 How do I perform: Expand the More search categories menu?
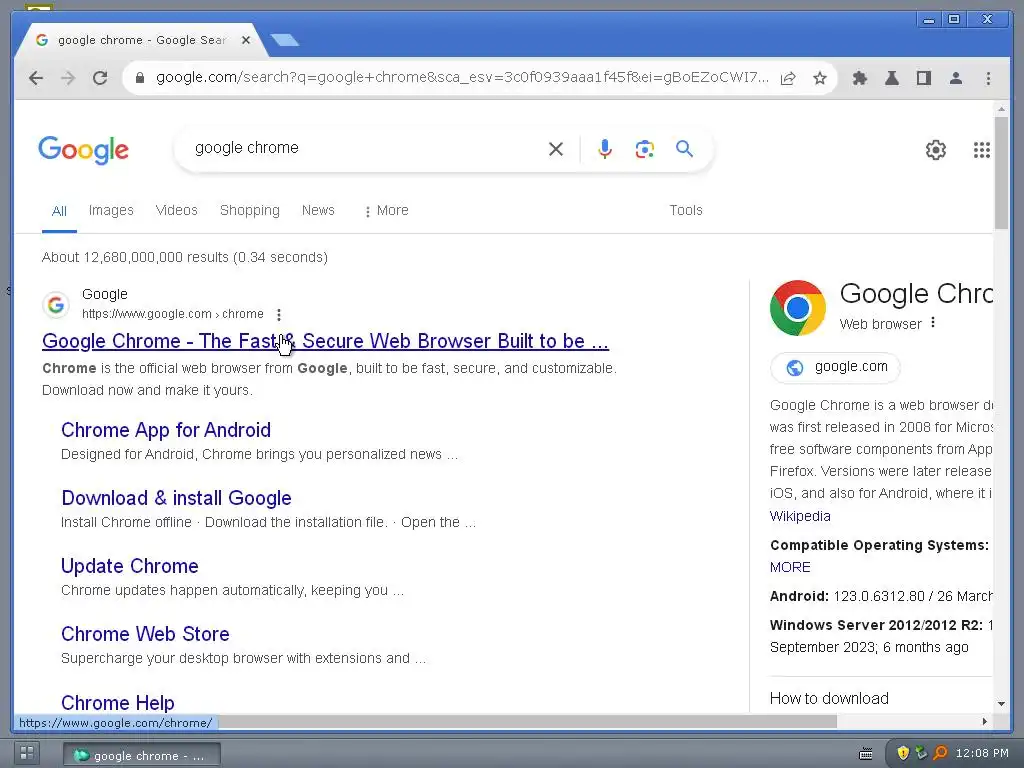[x=386, y=210]
